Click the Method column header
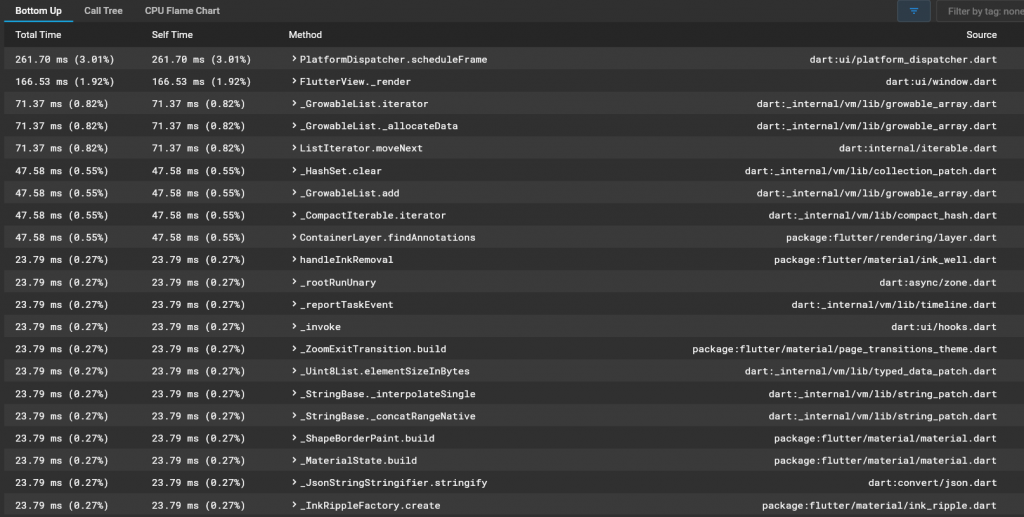 point(305,35)
